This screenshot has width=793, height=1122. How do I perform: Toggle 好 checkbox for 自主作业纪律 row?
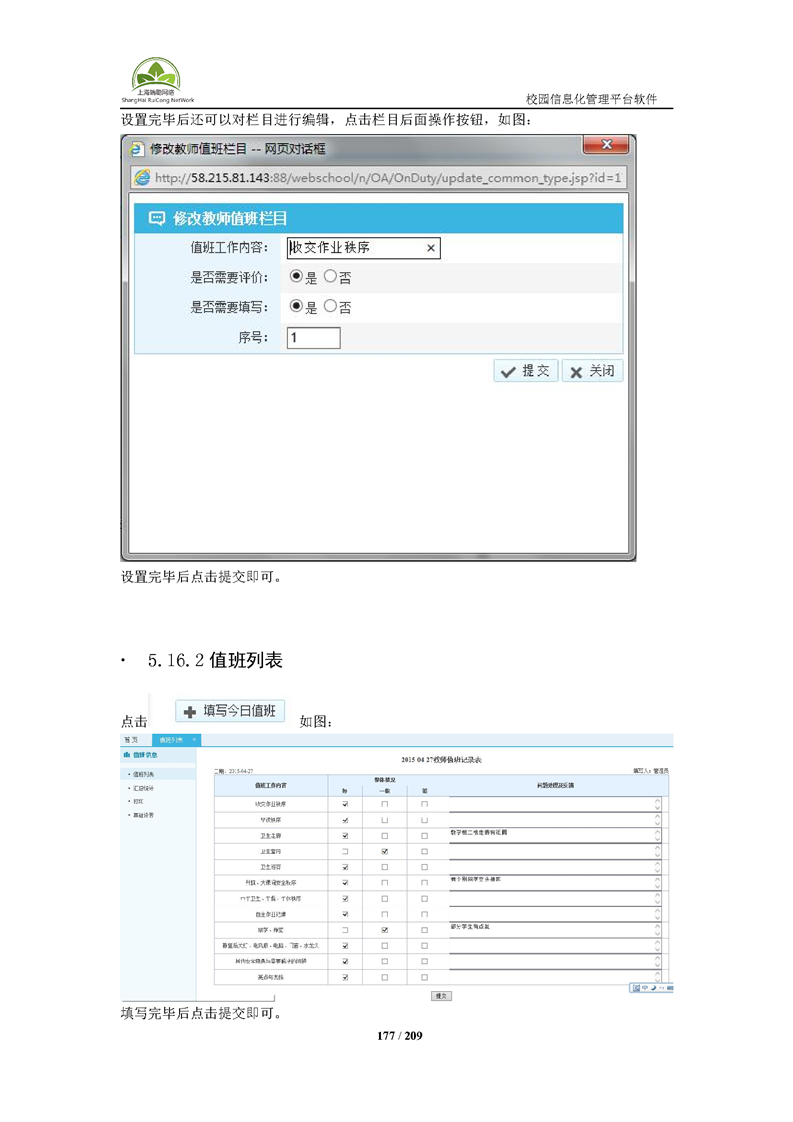345,914
